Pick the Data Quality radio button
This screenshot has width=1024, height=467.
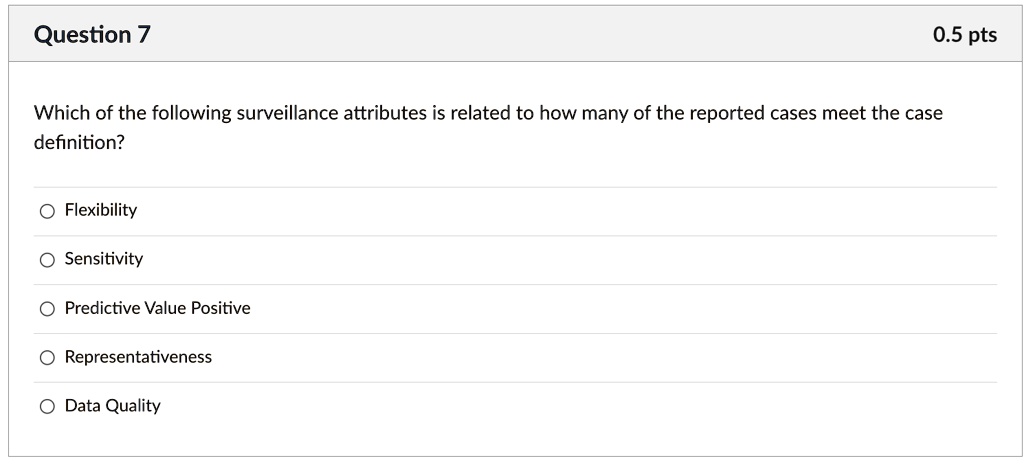[x=47, y=407]
